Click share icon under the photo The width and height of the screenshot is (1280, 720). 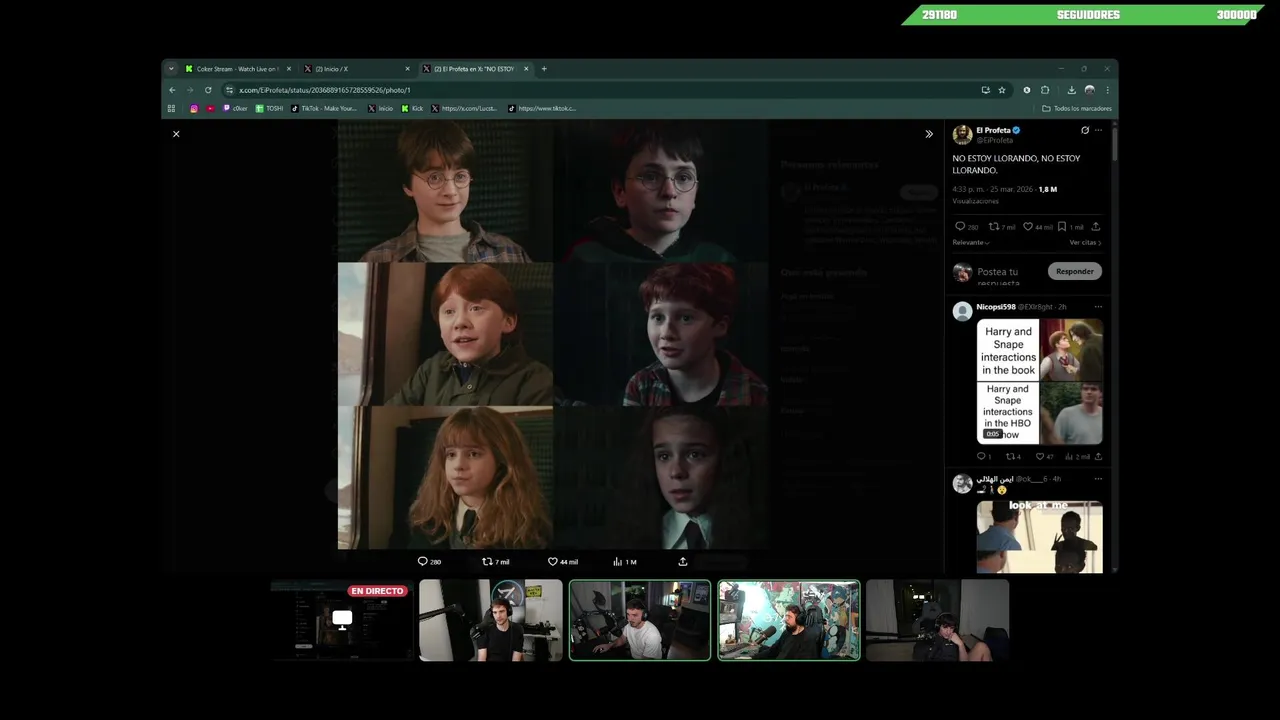683,562
